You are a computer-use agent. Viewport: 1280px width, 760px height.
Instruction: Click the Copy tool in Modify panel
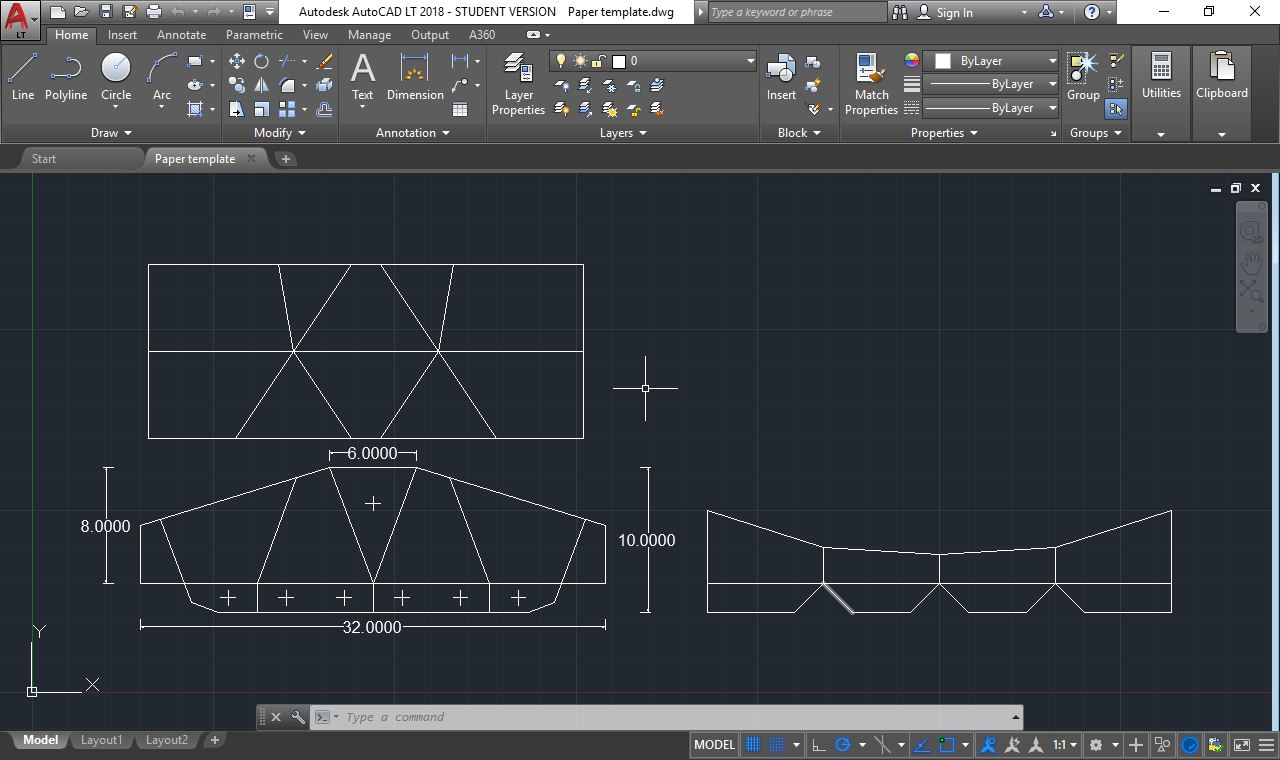237,85
